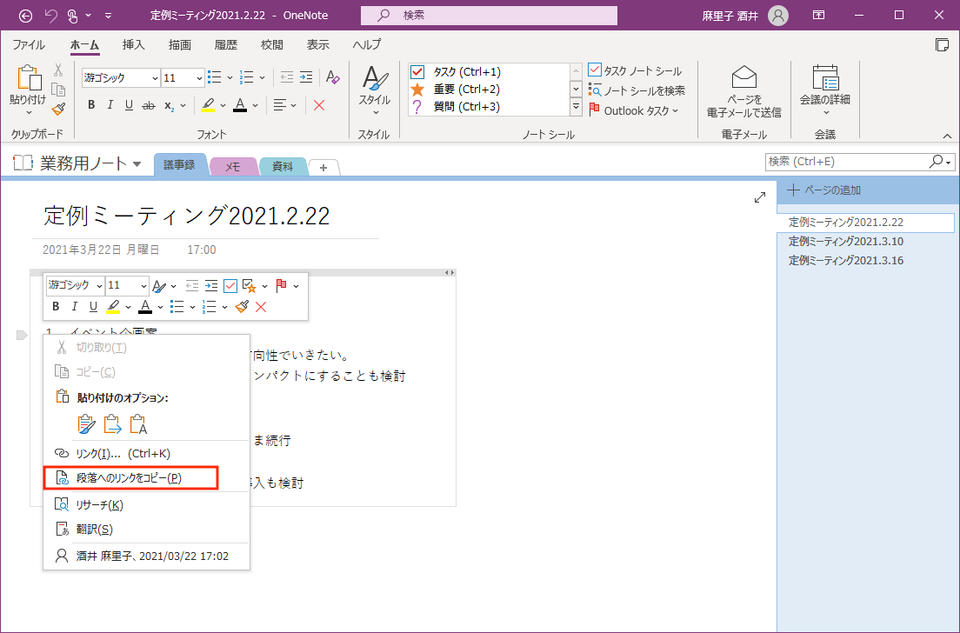Expand the tags gallery more arrow
The height and width of the screenshot is (633, 960).
[576, 107]
